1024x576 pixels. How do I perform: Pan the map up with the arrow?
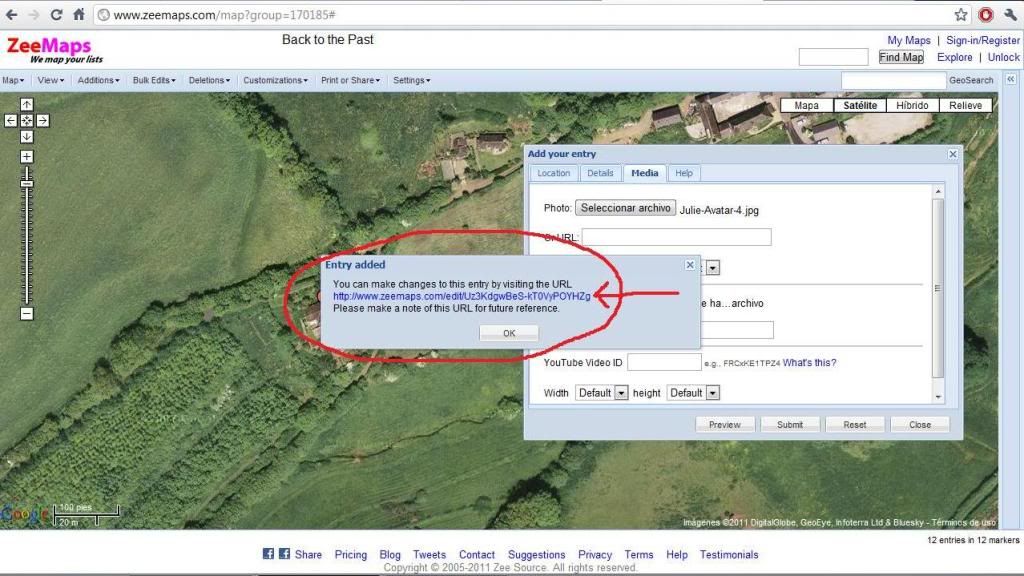[x=27, y=105]
